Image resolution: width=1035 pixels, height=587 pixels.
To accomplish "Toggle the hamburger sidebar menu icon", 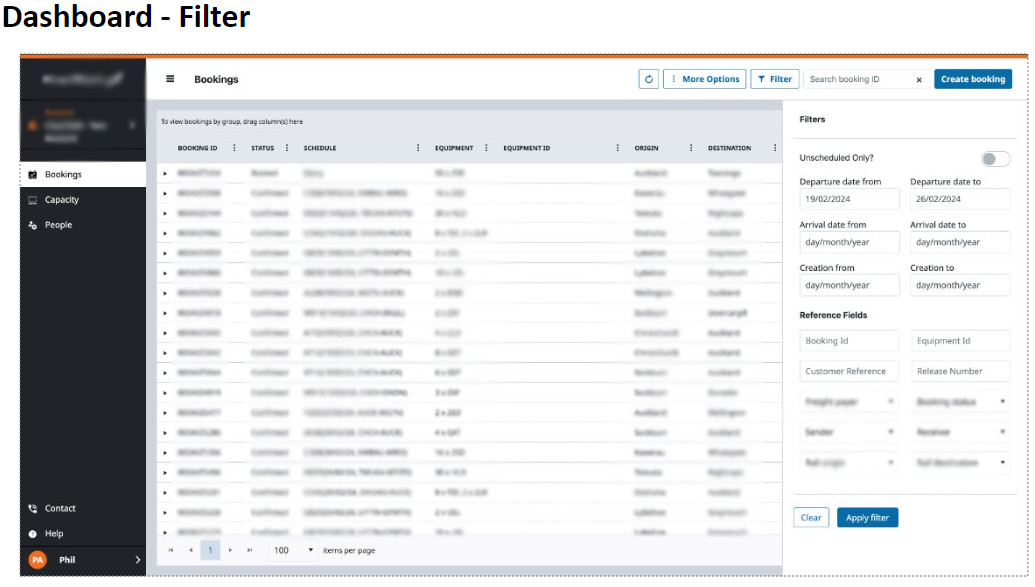I will click(x=170, y=79).
